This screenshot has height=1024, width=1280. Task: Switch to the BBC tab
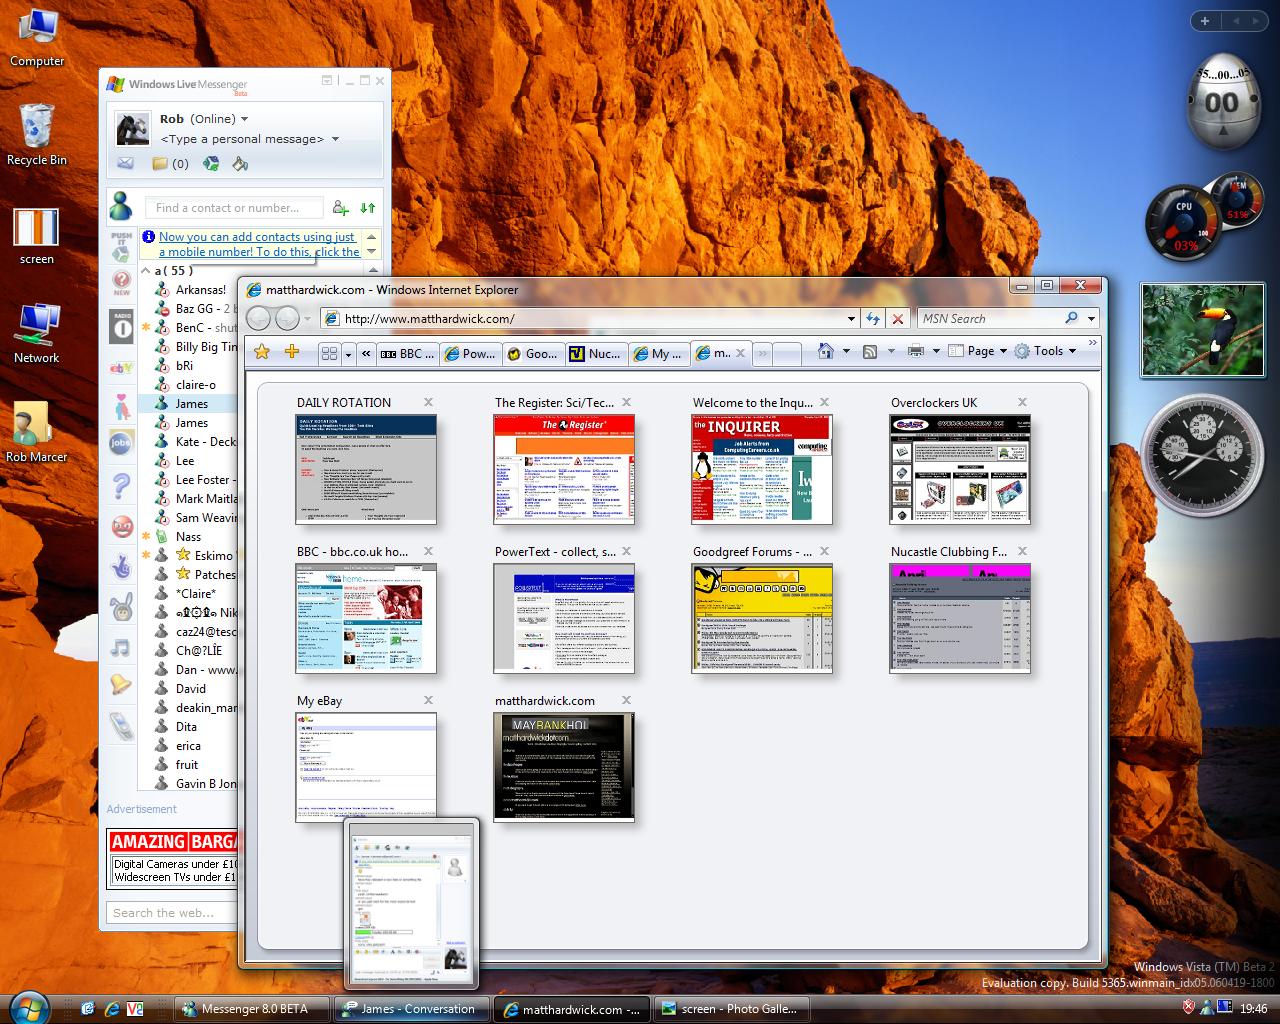pyautogui.click(x=408, y=353)
